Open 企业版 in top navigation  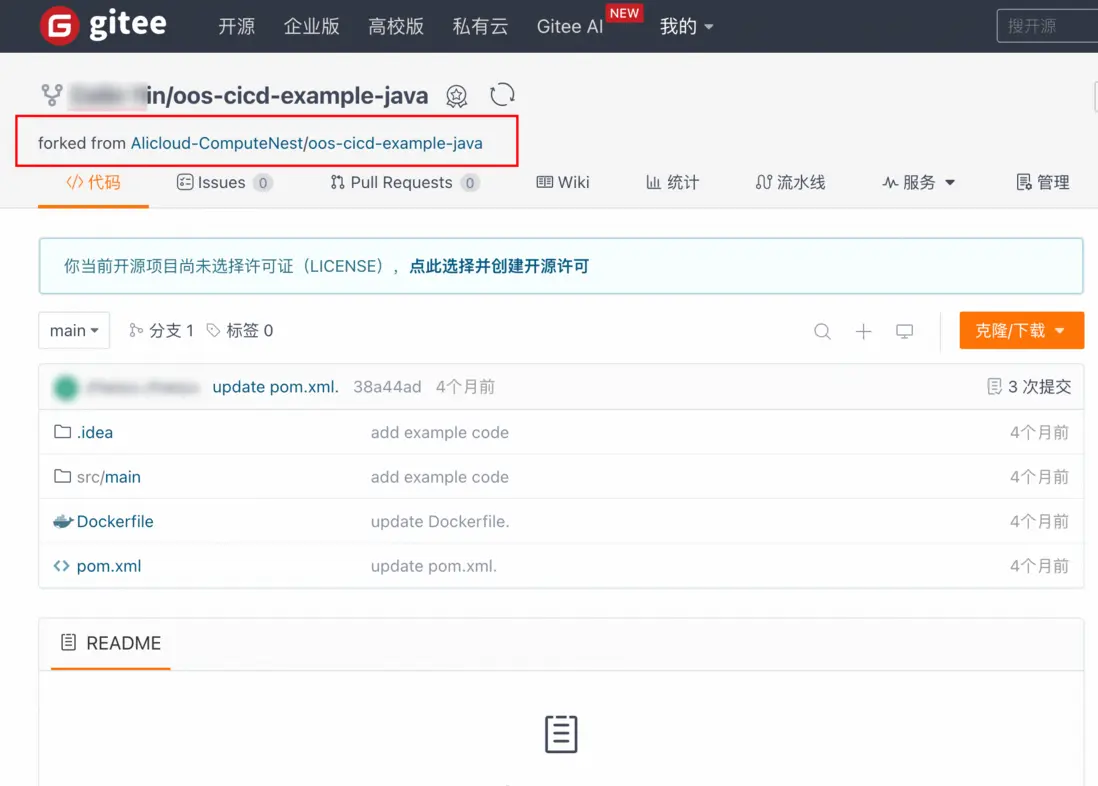(x=312, y=27)
